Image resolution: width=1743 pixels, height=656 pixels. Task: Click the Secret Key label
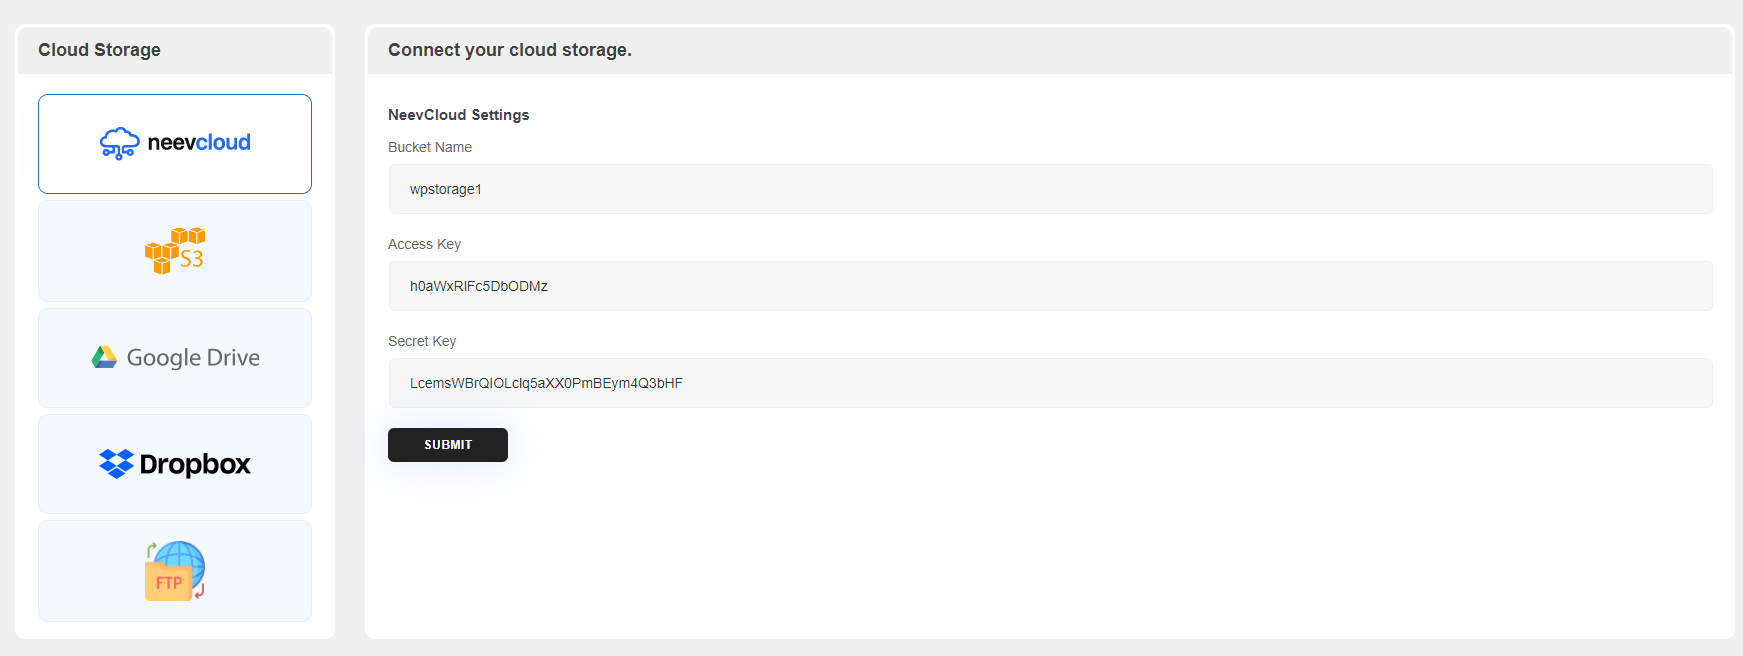[422, 341]
